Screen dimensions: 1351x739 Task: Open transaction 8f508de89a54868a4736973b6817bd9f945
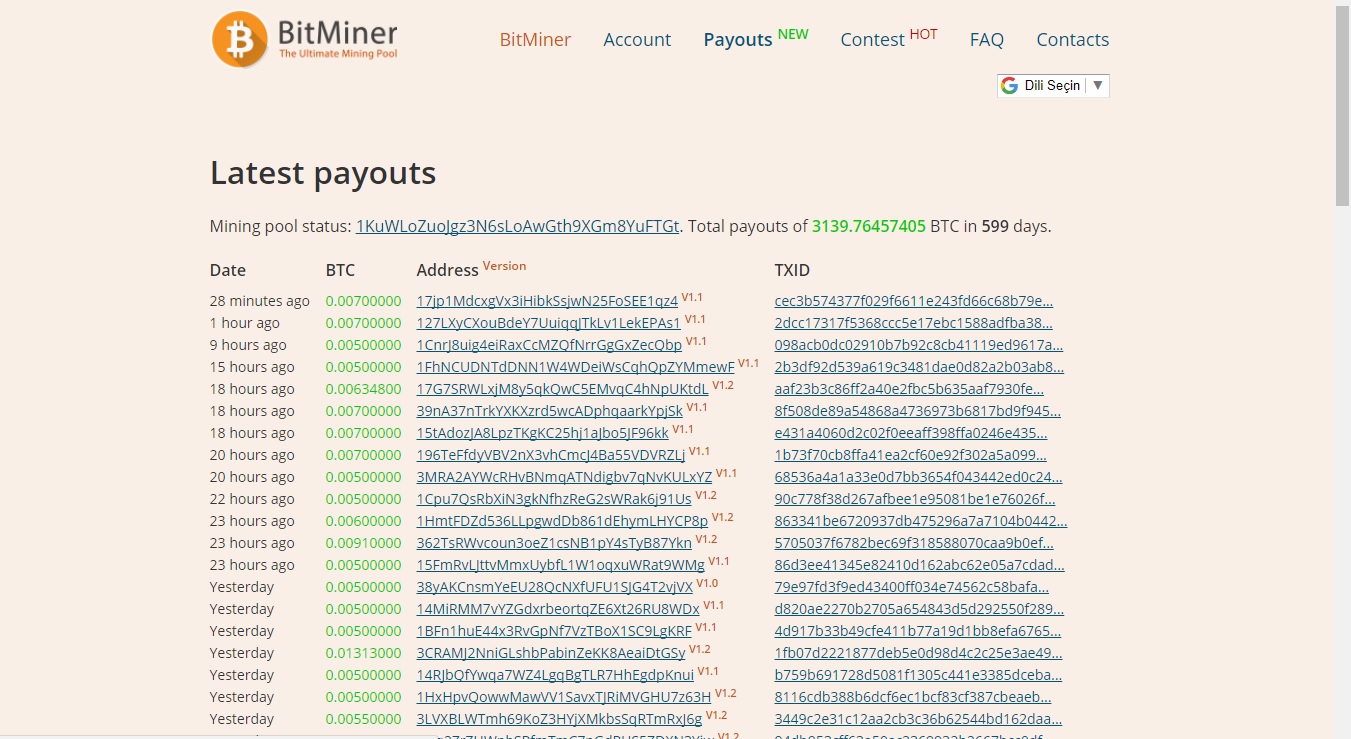(918, 411)
